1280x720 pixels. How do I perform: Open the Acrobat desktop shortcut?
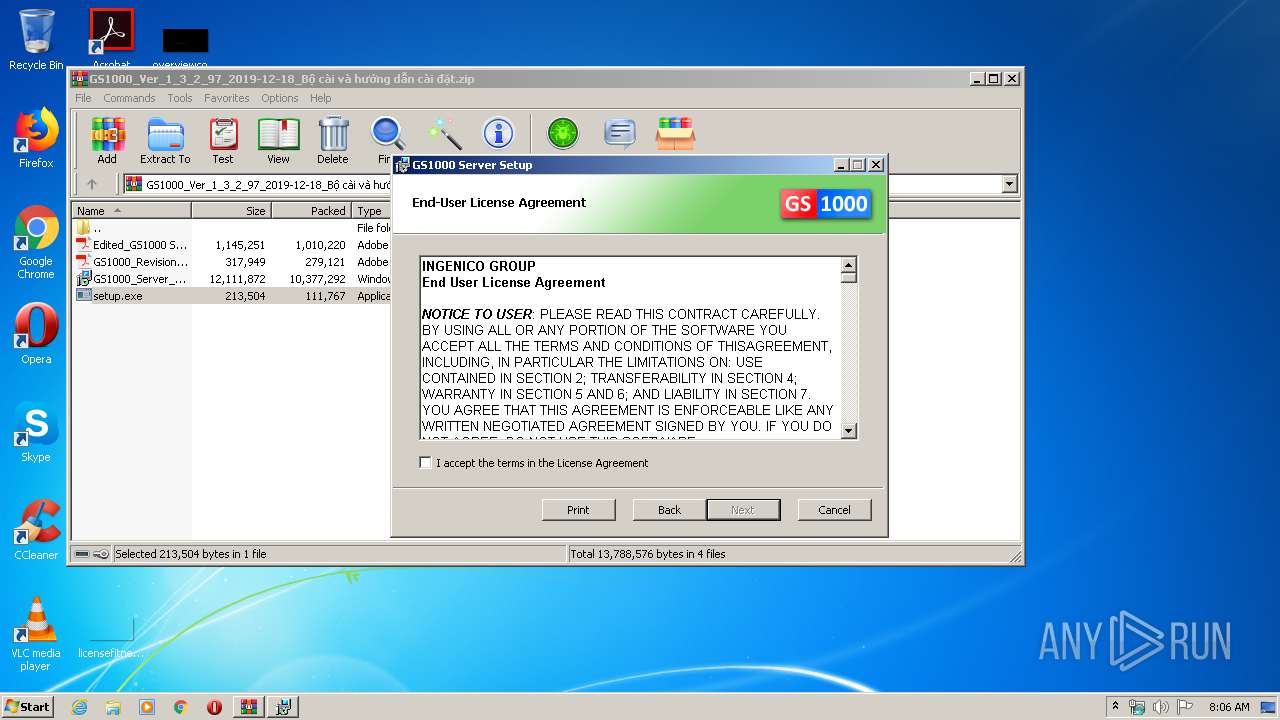tap(112, 40)
